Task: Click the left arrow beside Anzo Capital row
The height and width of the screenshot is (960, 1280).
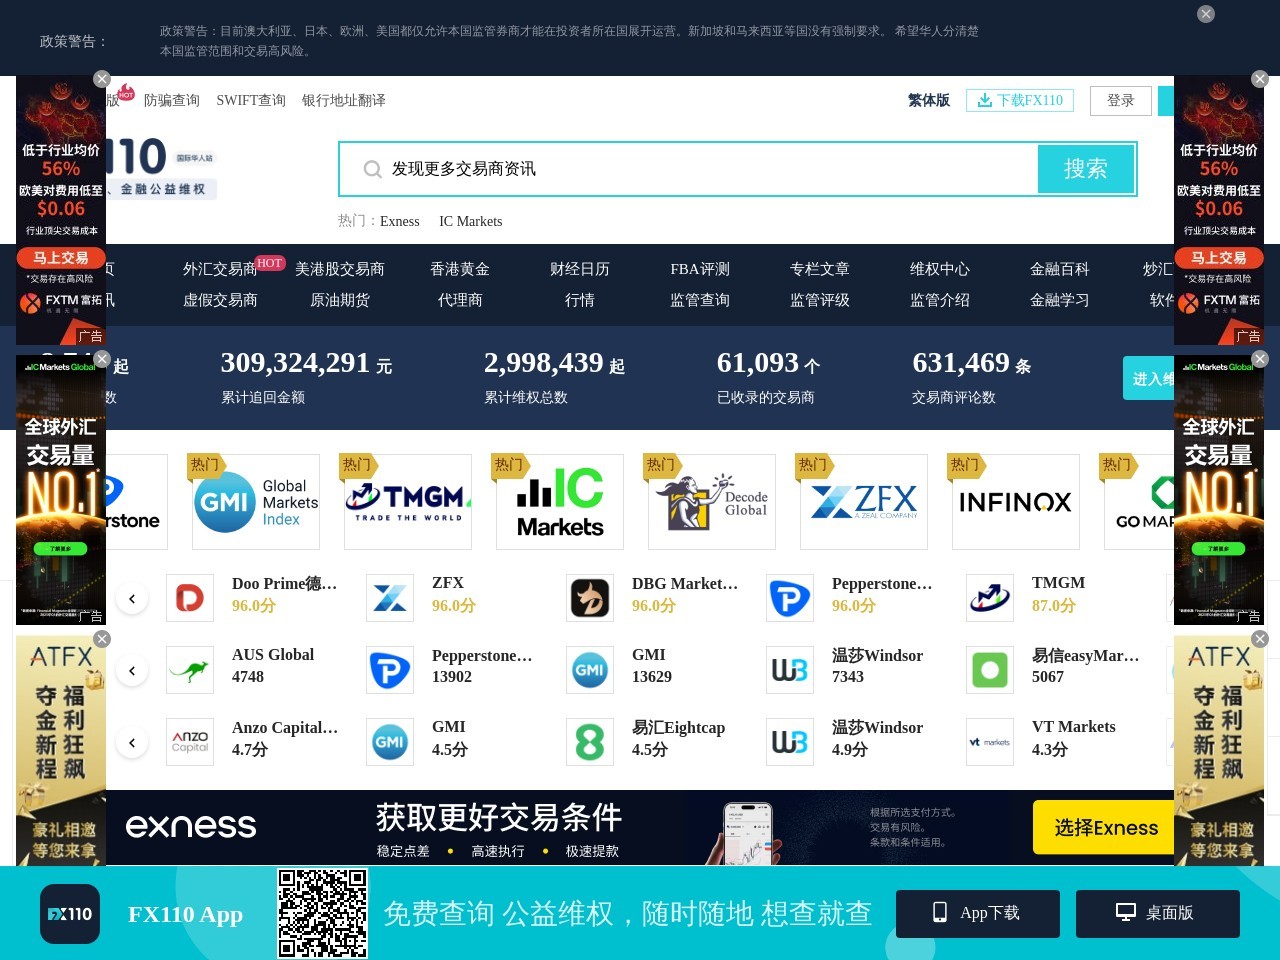Action: (x=131, y=742)
